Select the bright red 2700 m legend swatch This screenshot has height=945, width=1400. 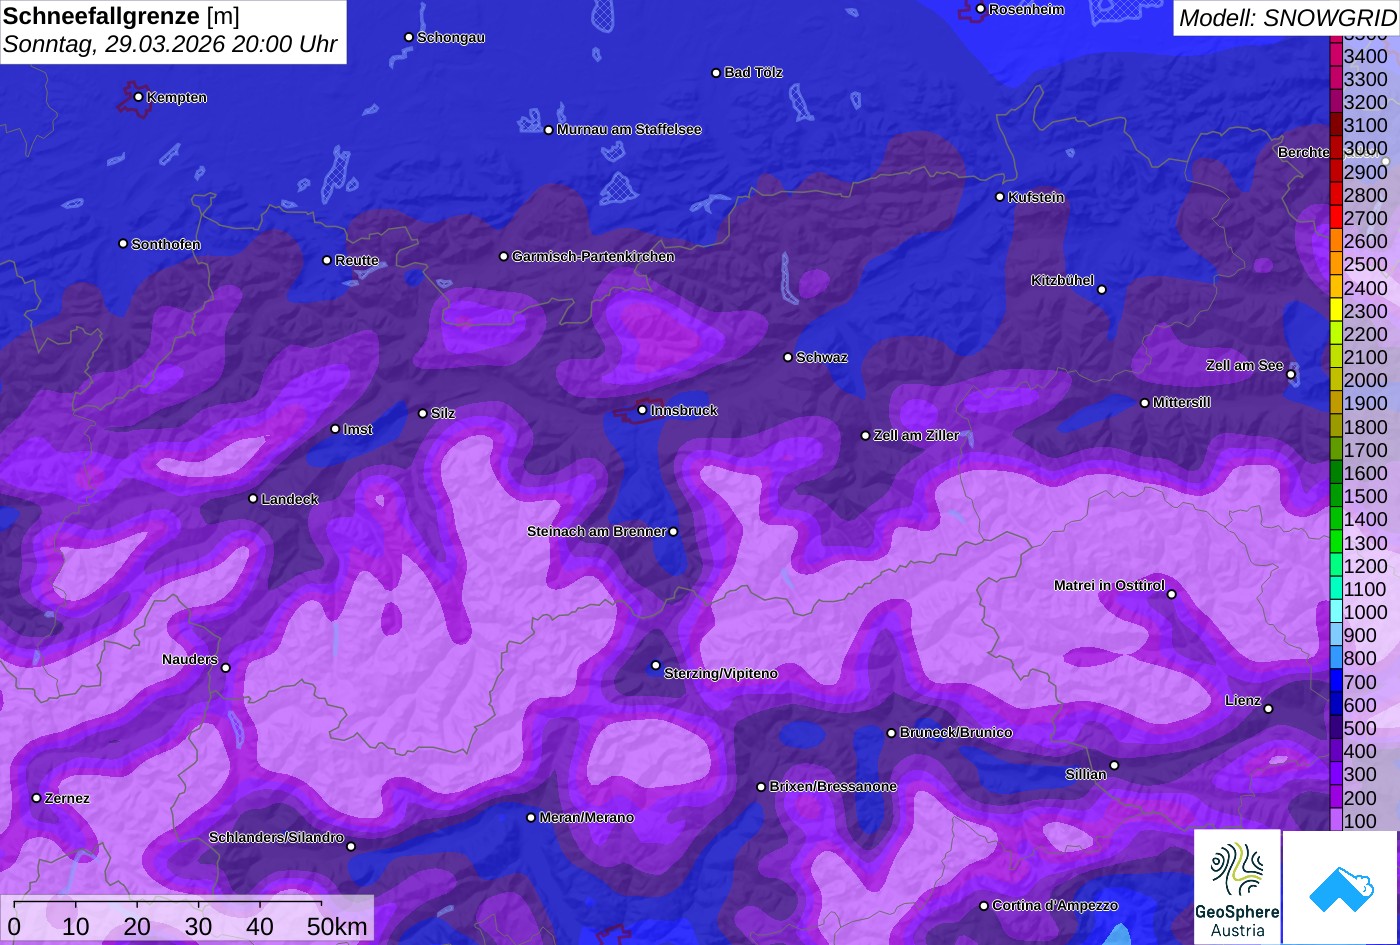click(x=1336, y=218)
